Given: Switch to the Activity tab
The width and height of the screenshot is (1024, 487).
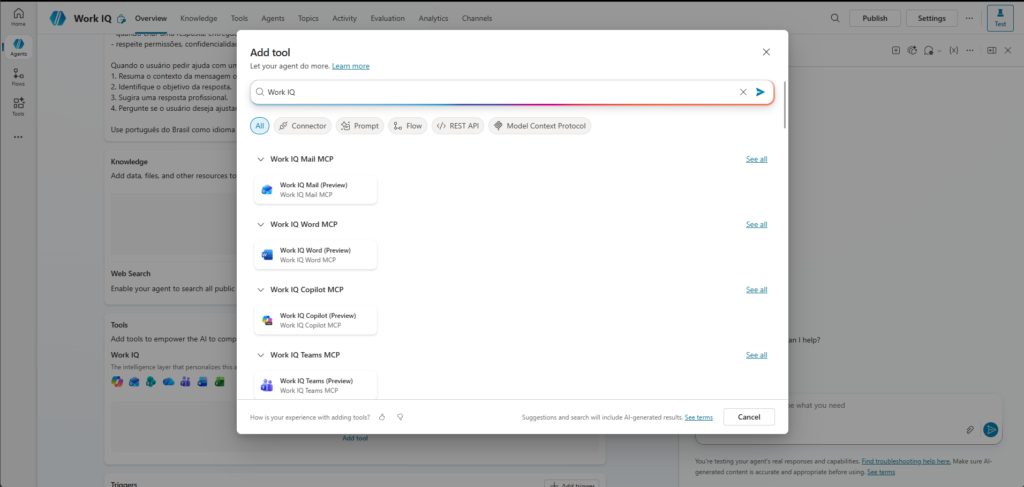Looking at the screenshot, I should click(x=344, y=18).
